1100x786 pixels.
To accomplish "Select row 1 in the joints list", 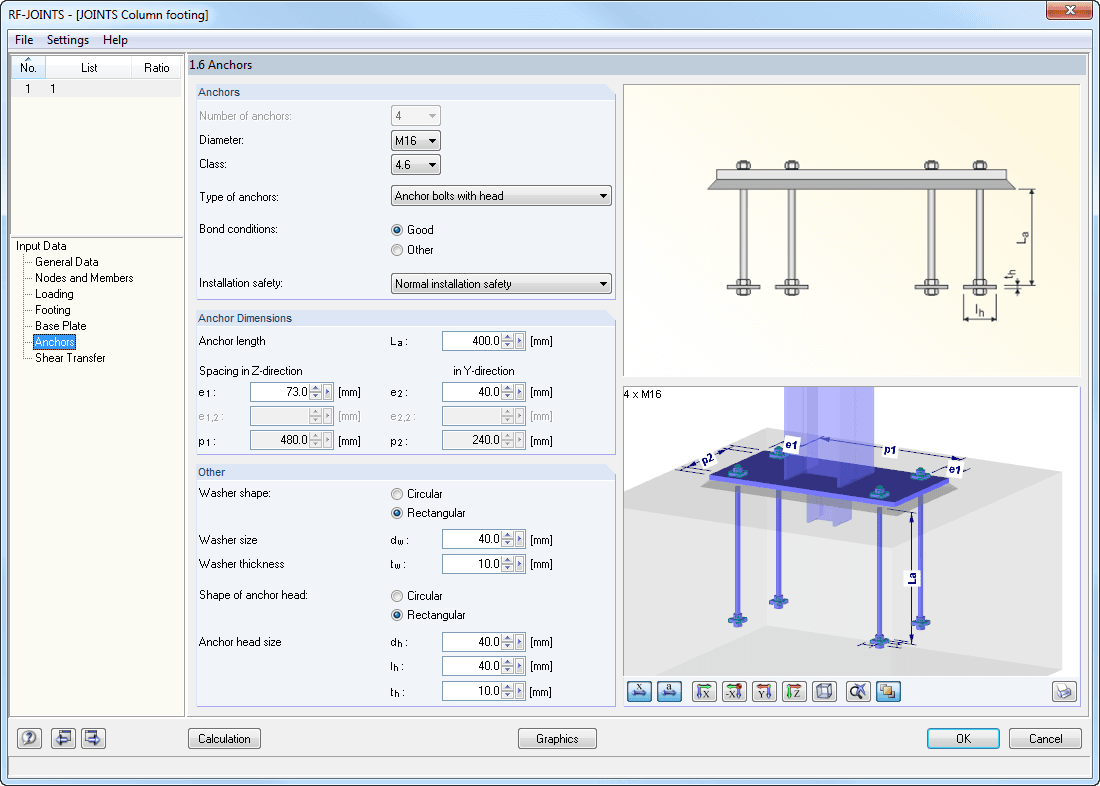I will tap(96, 88).
